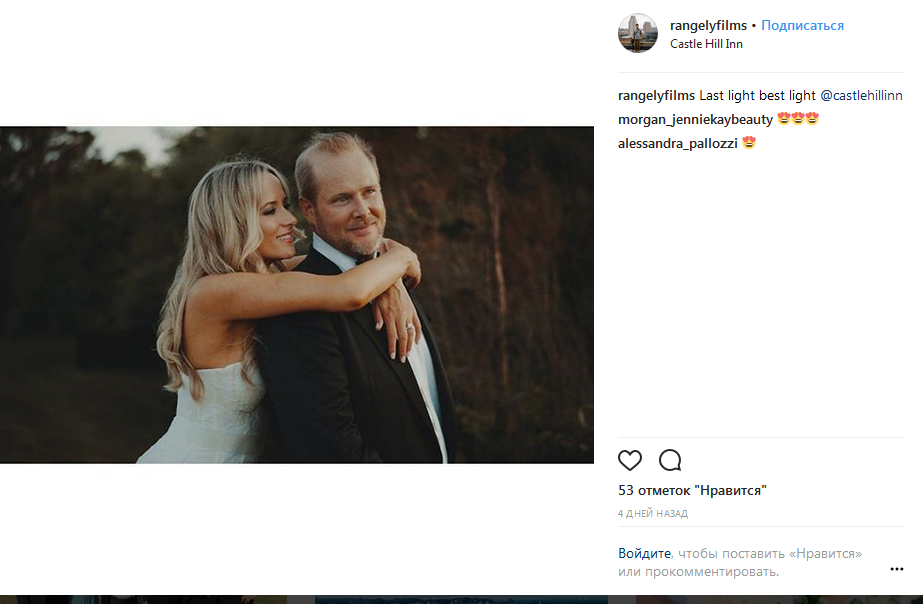The width and height of the screenshot is (923, 604).
Task: Click rangelyfilms username in the caption
Action: pos(656,95)
